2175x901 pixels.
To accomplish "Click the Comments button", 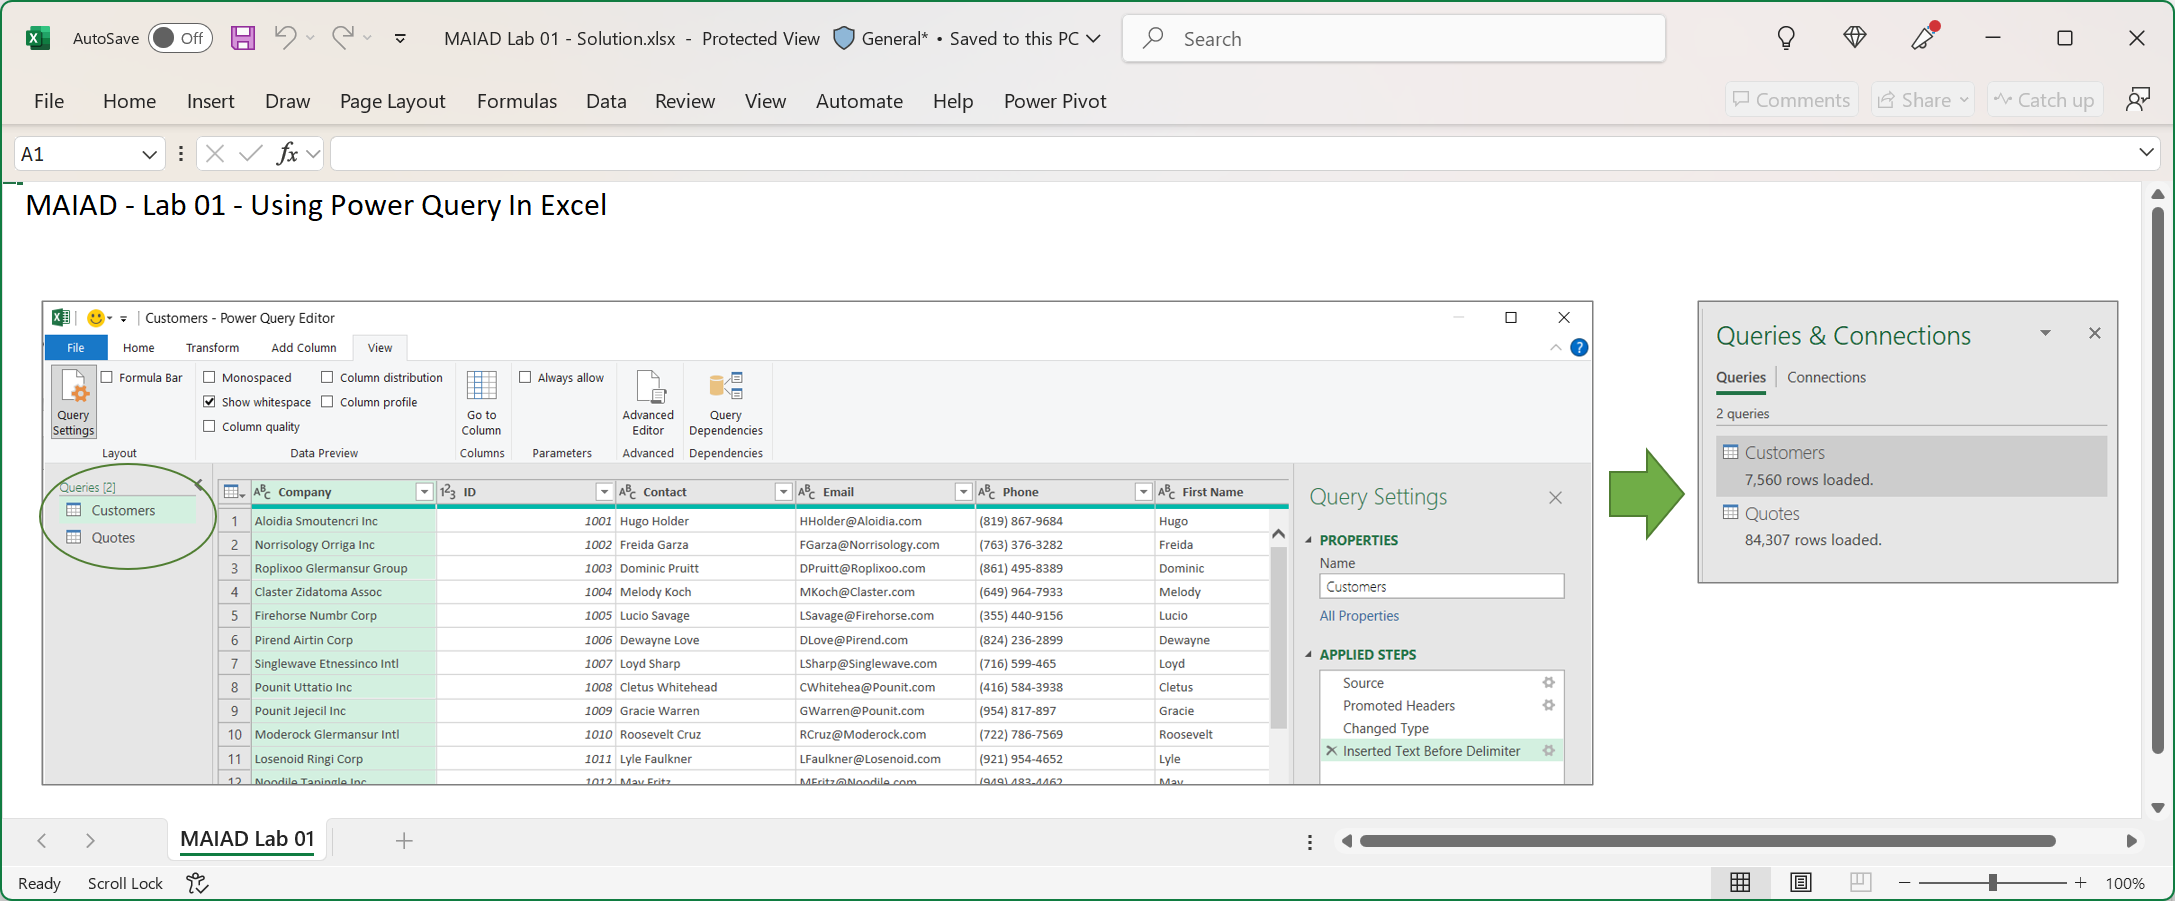I will click(x=1791, y=100).
